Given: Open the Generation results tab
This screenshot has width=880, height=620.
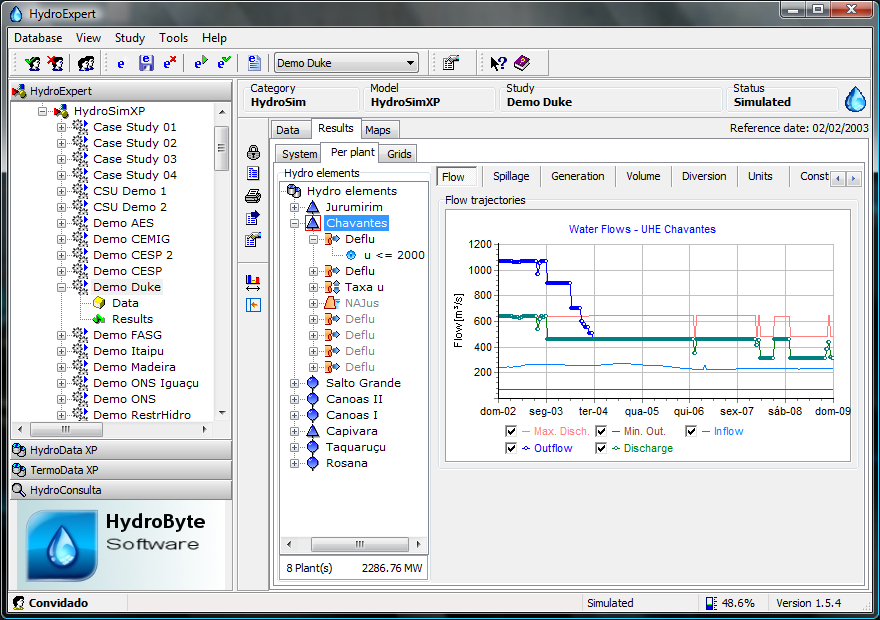Looking at the screenshot, I should click(578, 176).
